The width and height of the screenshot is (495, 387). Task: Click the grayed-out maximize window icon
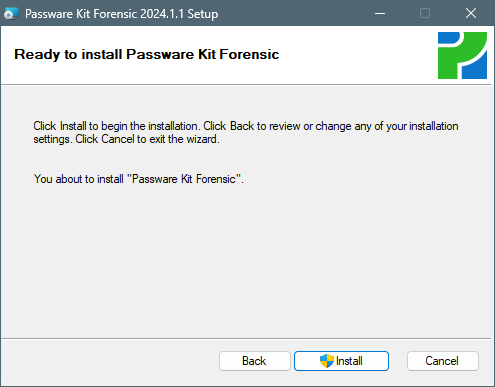(425, 13)
